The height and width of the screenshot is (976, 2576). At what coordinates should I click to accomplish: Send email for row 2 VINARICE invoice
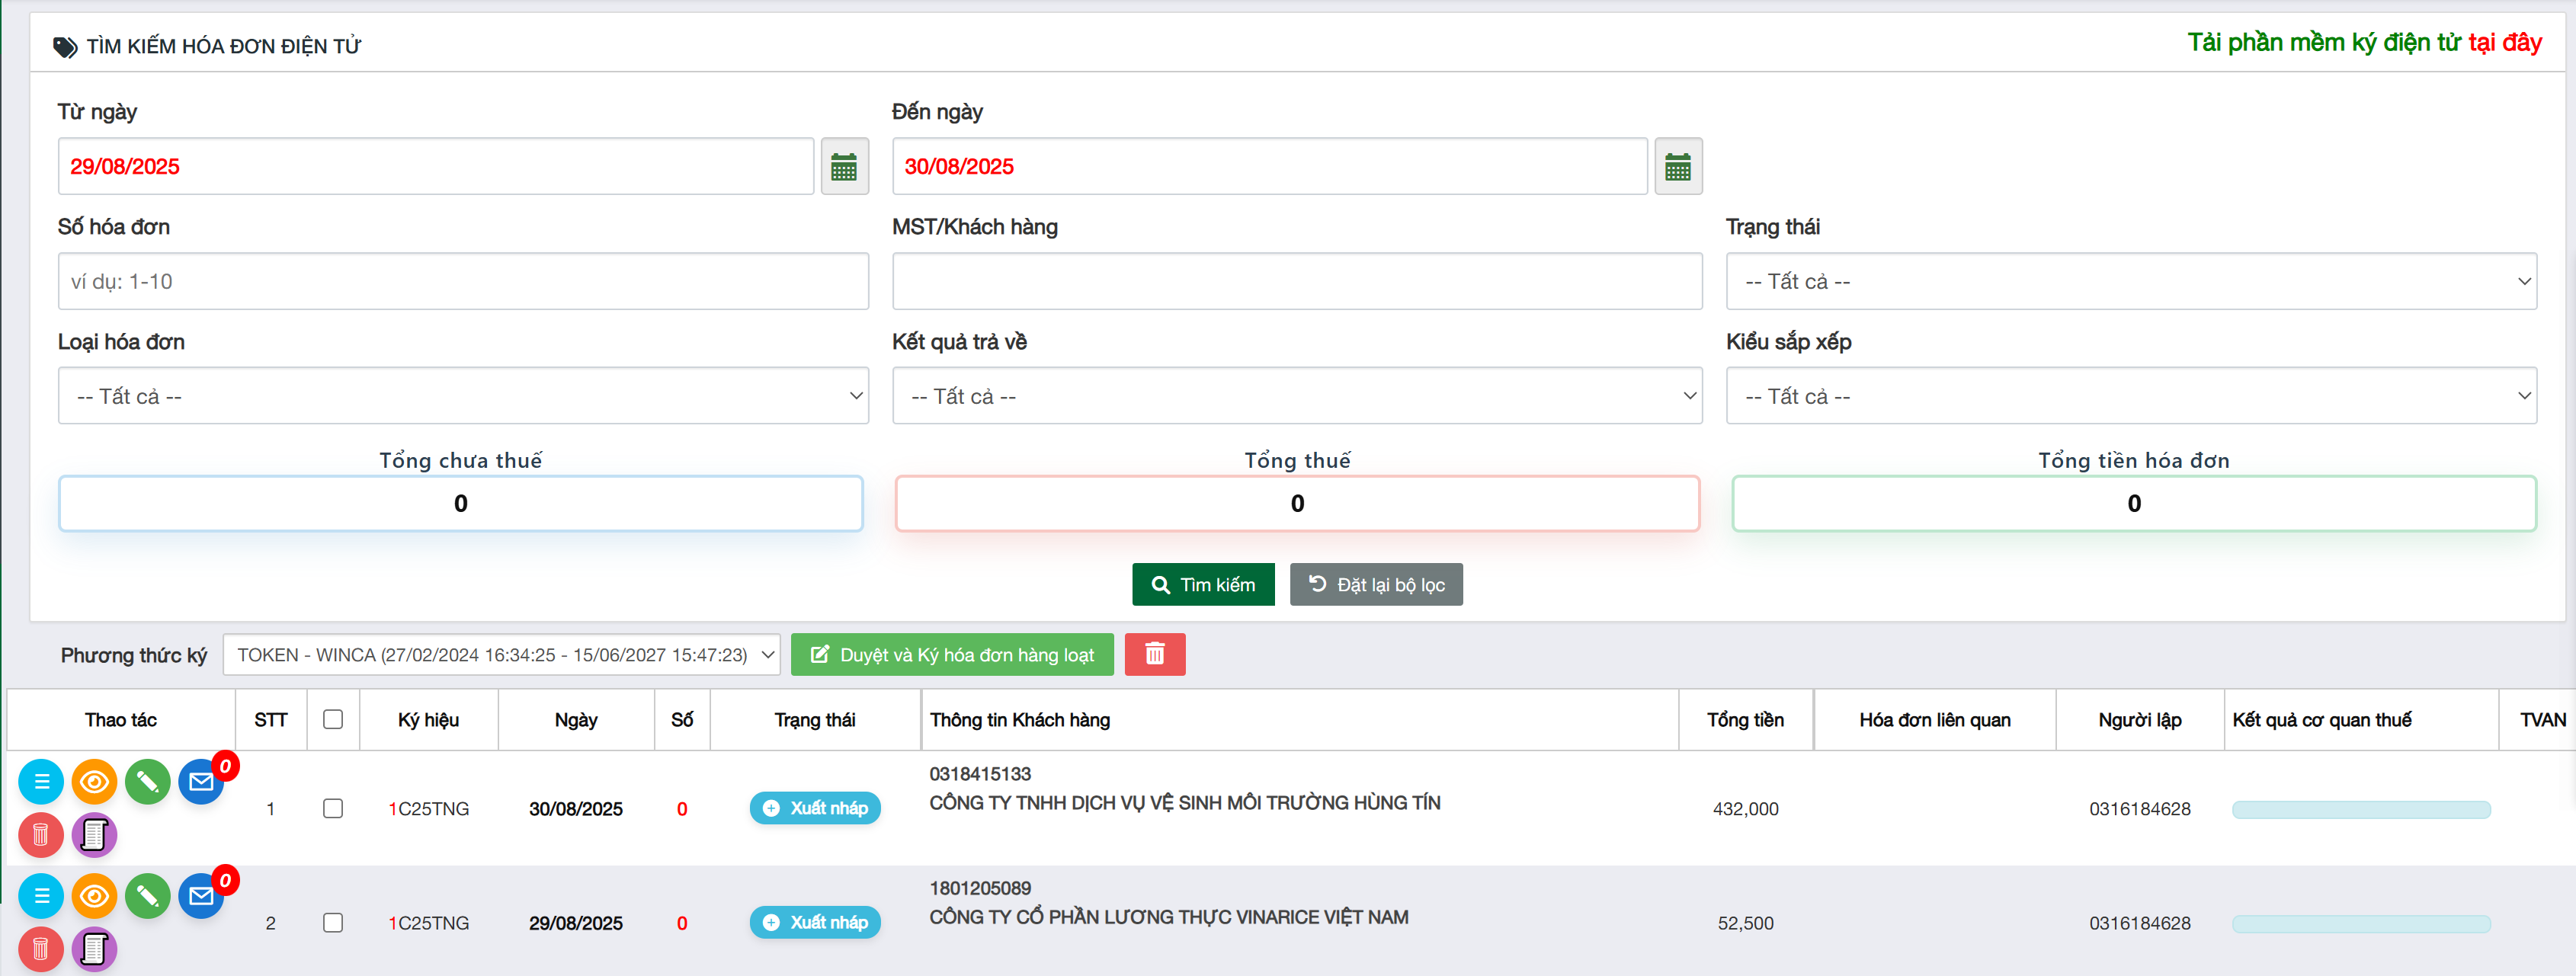pyautogui.click(x=201, y=895)
